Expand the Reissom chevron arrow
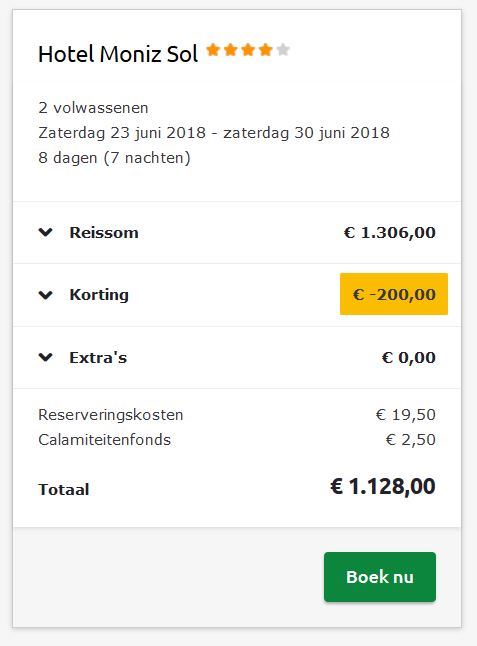Viewport: 477px width, 646px height. (x=46, y=232)
